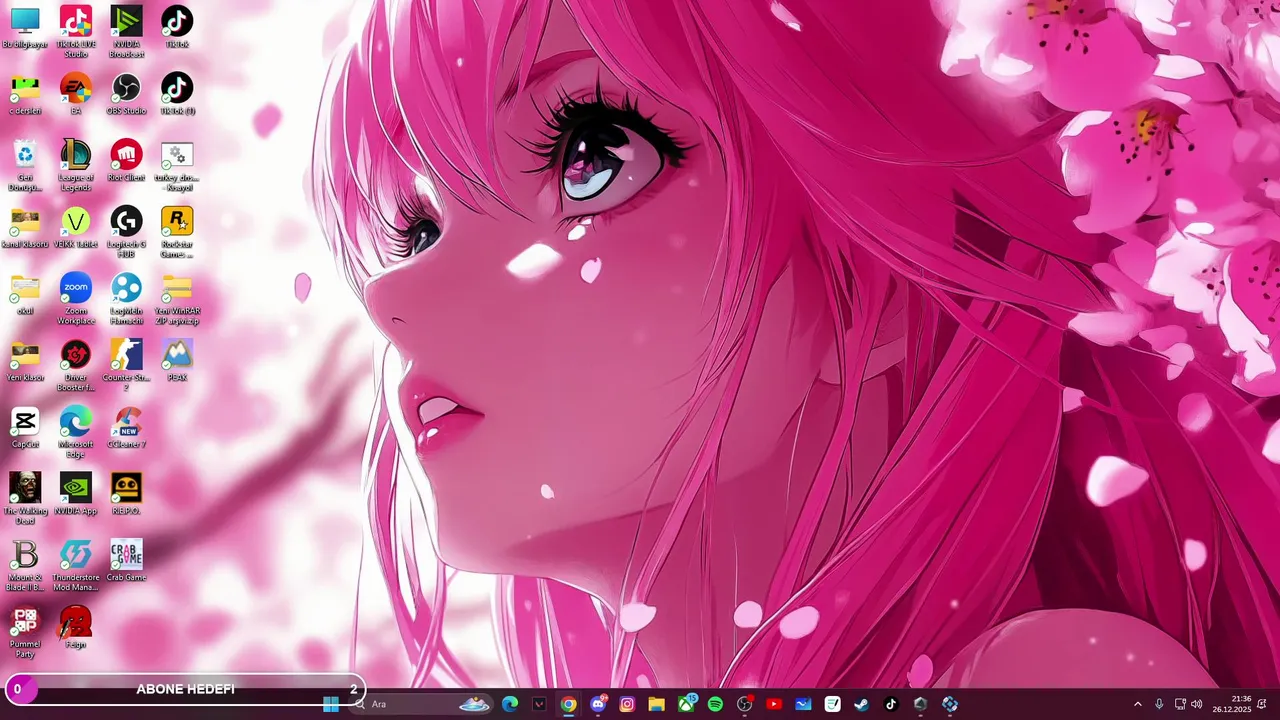Open Spotify from the taskbar
Screen dimensions: 1280x720
[715, 704]
